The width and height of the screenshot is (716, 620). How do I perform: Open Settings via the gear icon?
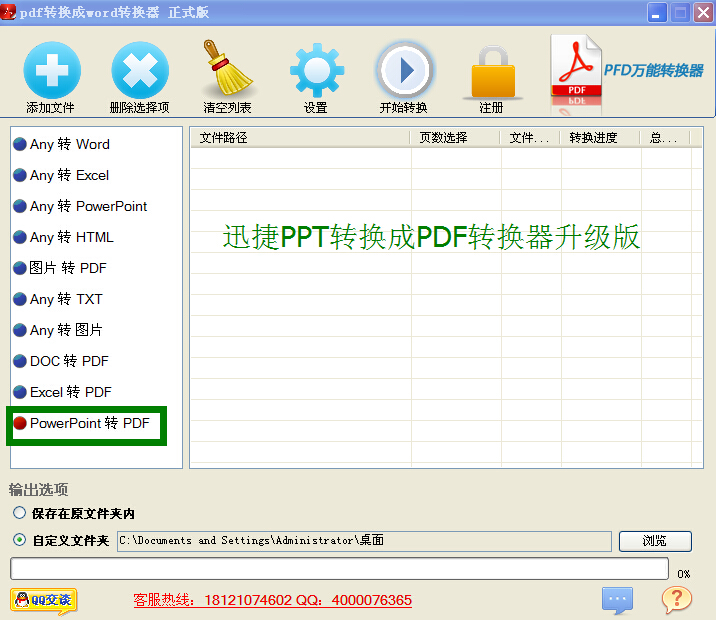coord(316,70)
